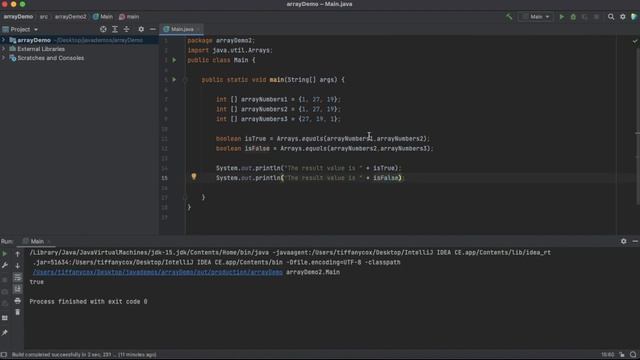640x360 pixels.
Task: Run Main with the green play toolbar button
Action: click(562, 17)
